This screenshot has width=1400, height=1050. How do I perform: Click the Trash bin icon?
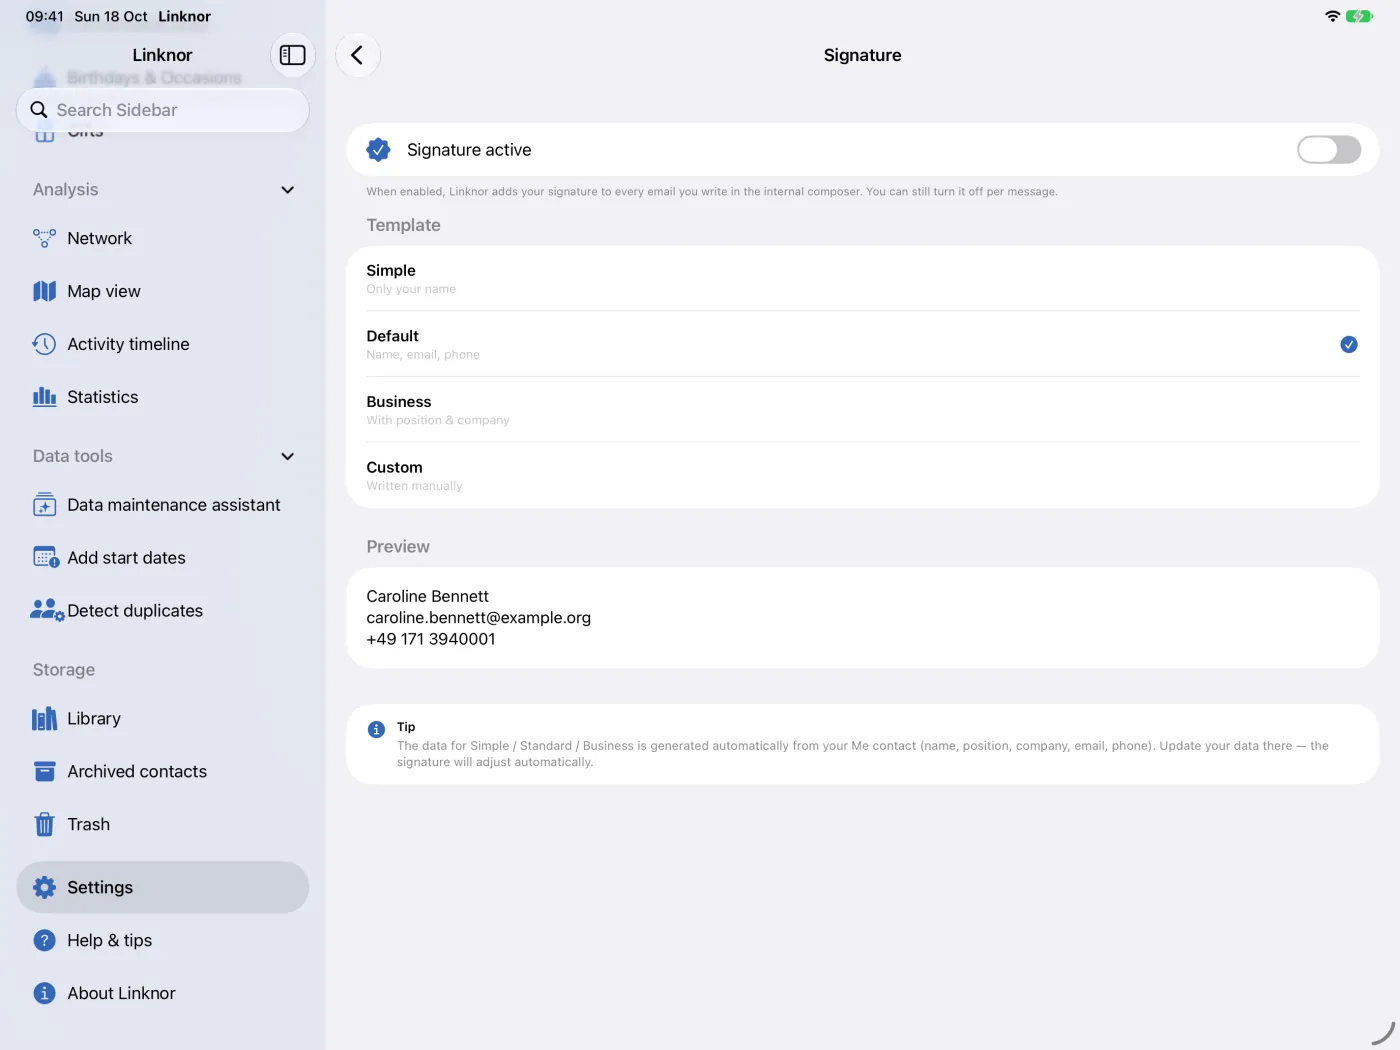coord(44,825)
